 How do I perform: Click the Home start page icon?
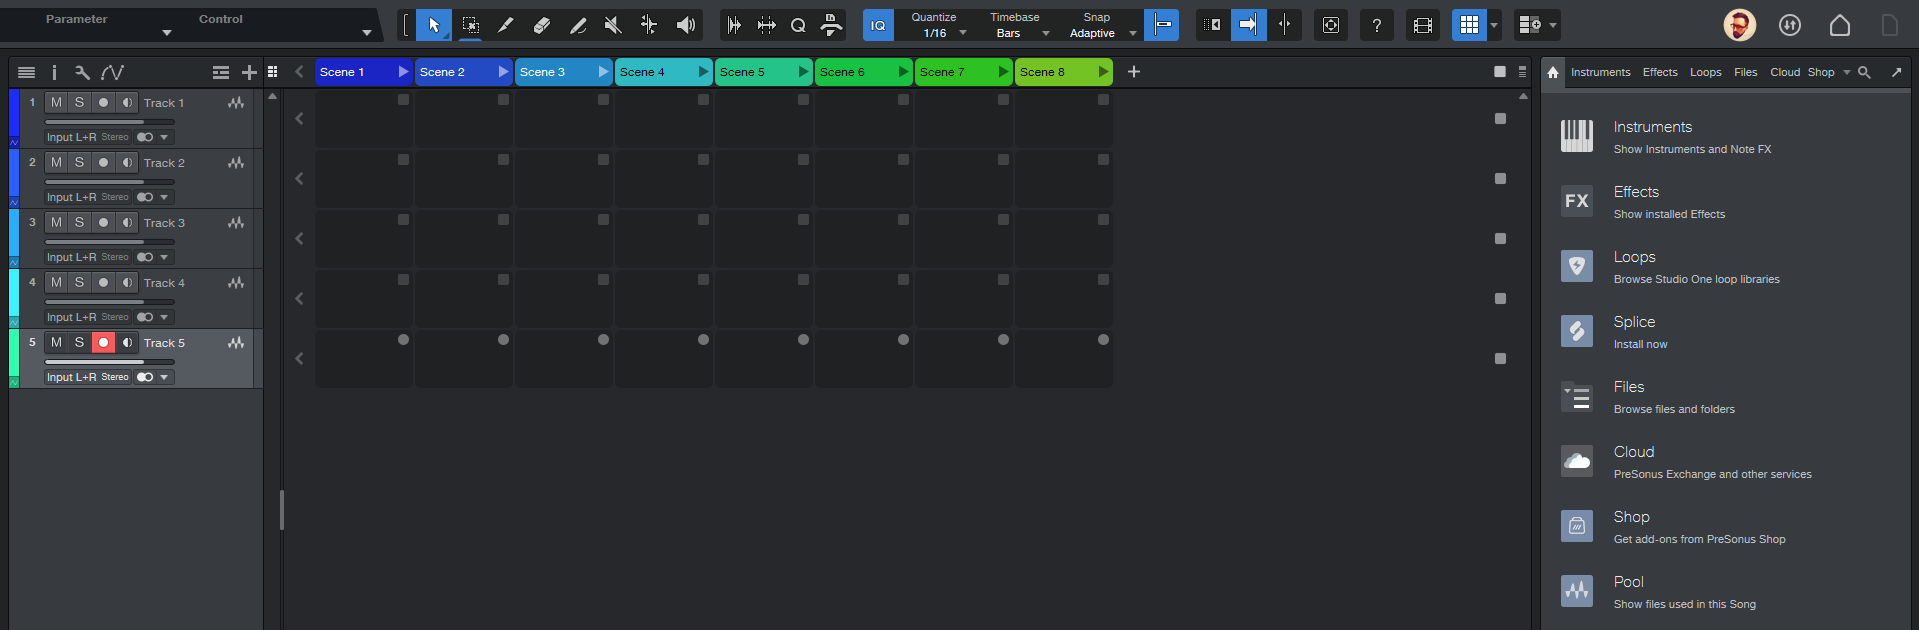click(1840, 25)
